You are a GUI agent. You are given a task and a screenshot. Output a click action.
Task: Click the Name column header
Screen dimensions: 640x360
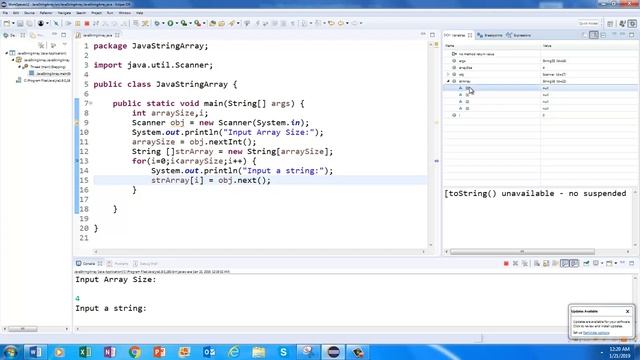tap(492, 46)
